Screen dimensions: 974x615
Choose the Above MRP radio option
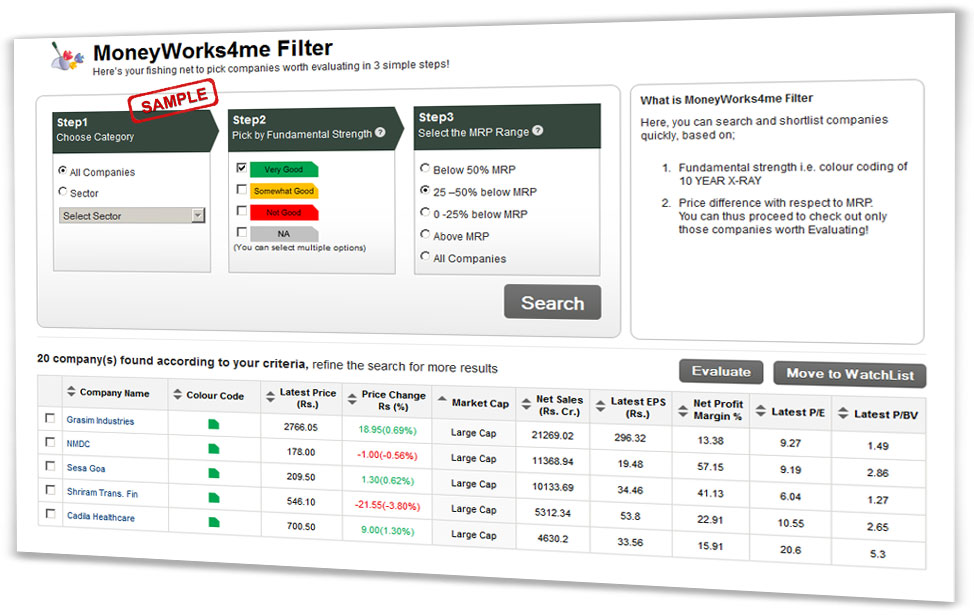click(x=426, y=236)
